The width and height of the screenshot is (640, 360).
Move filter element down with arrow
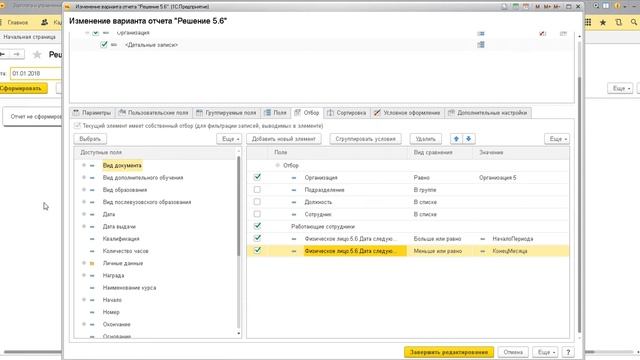469,139
